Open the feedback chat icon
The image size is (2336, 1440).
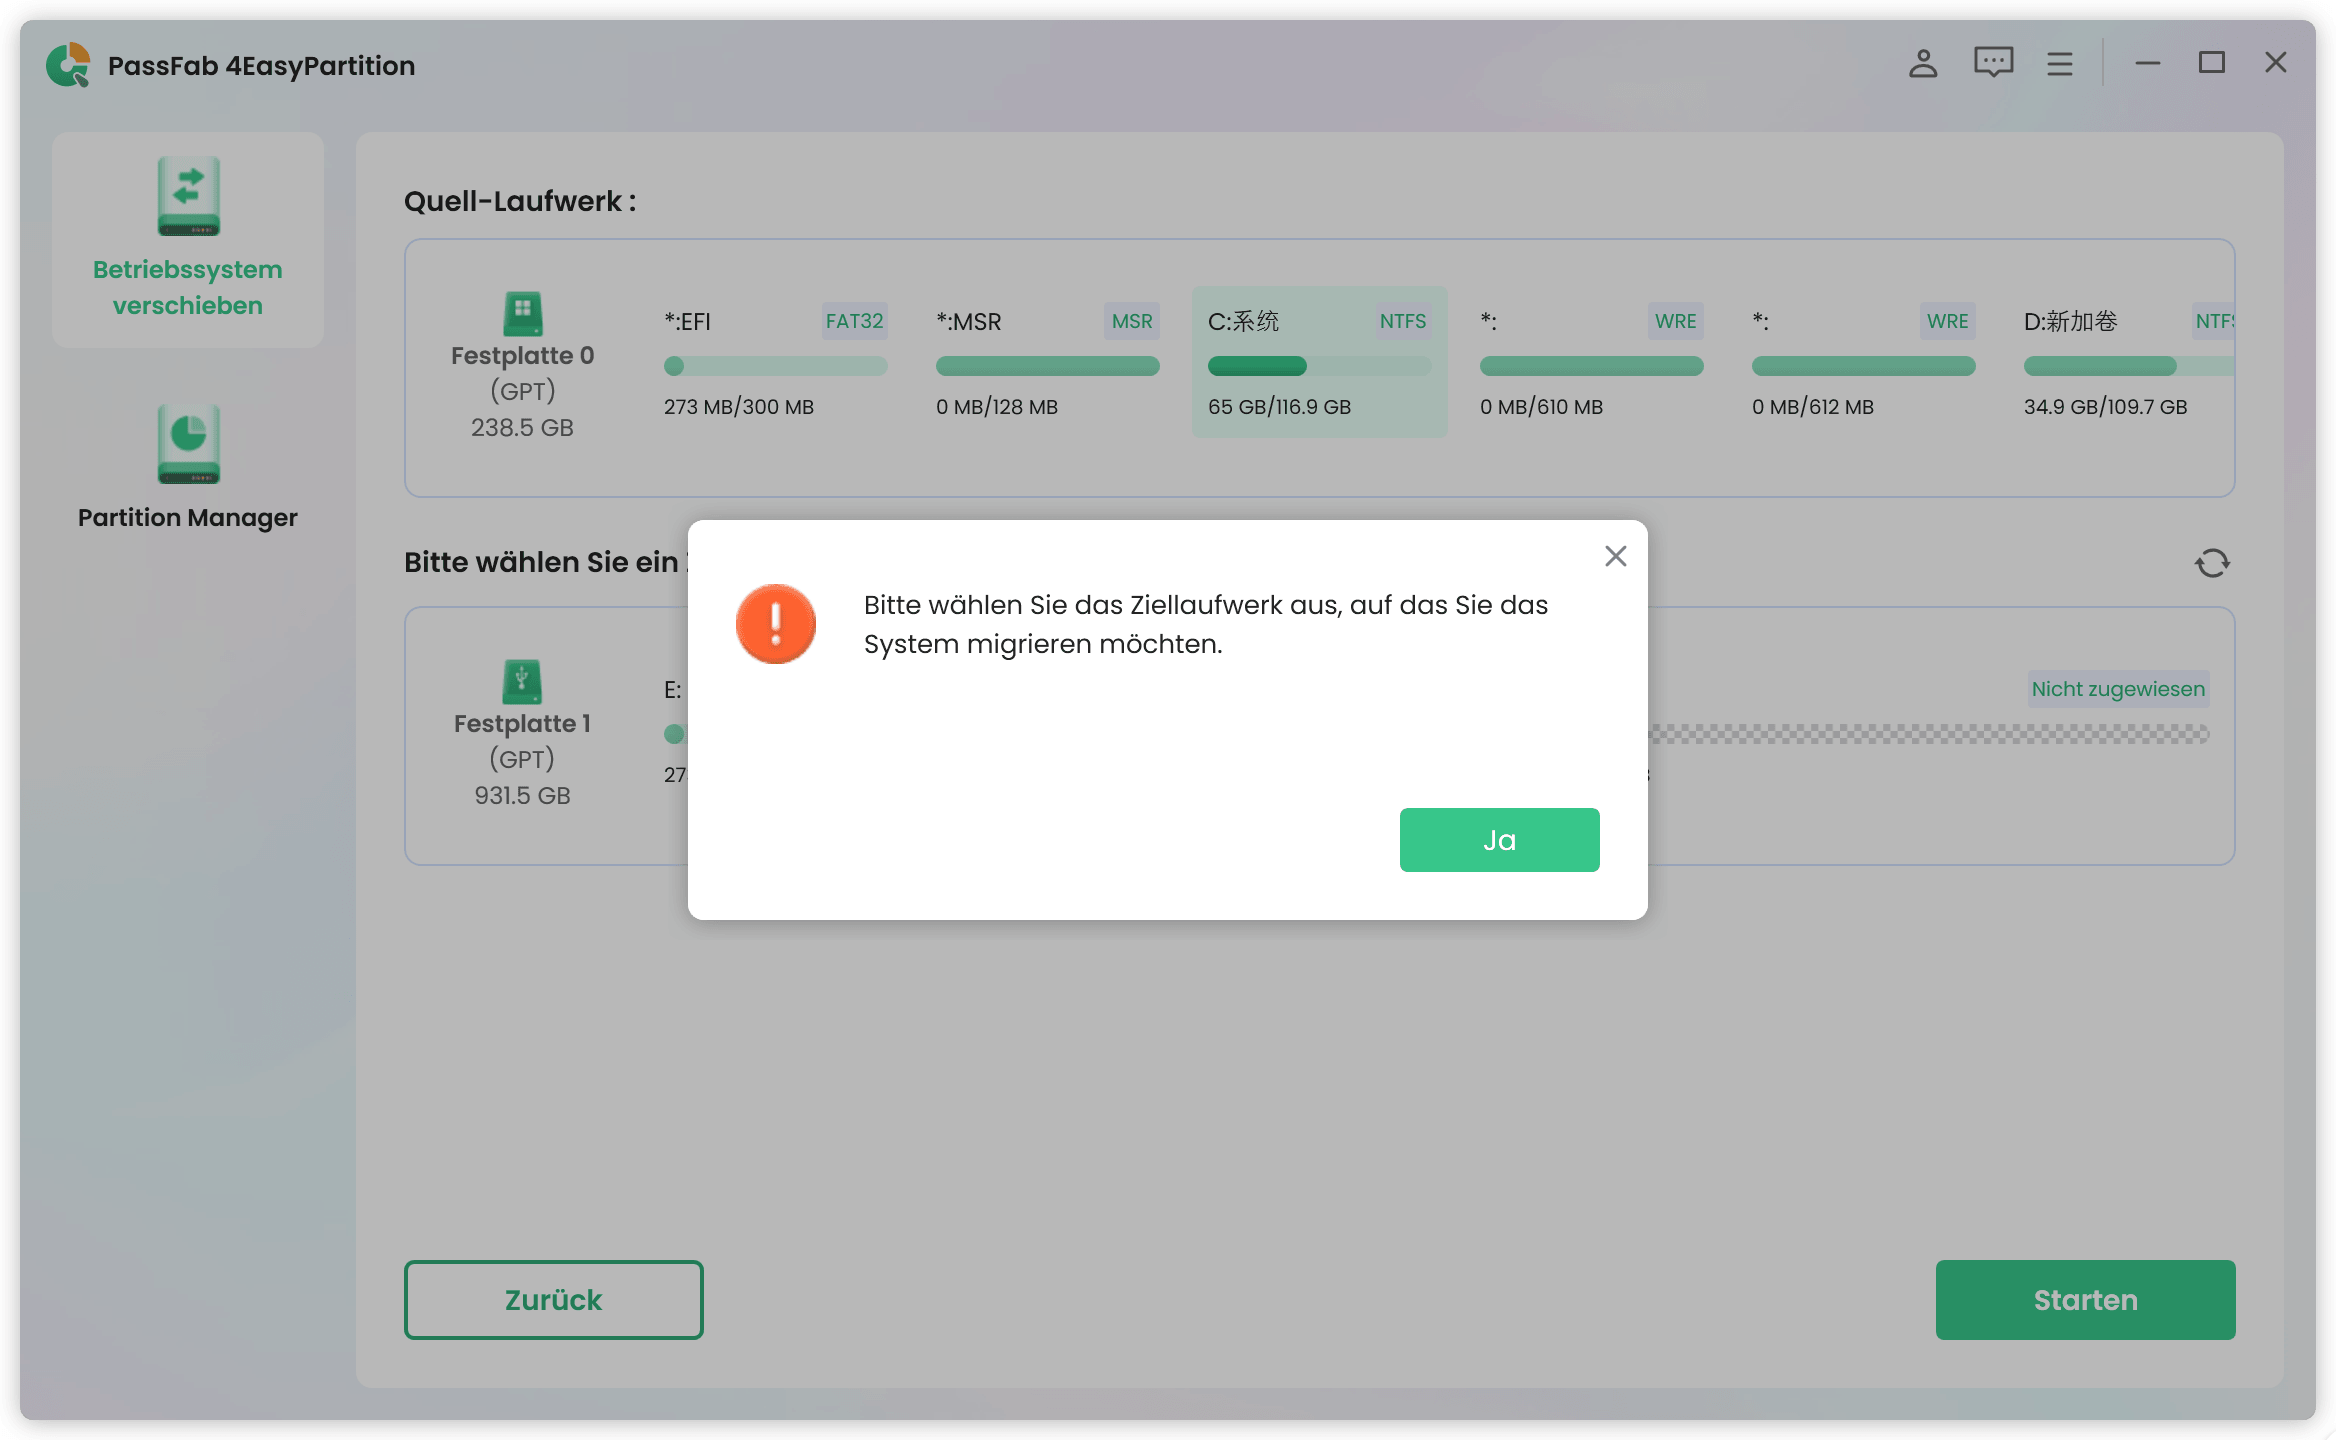[1991, 62]
